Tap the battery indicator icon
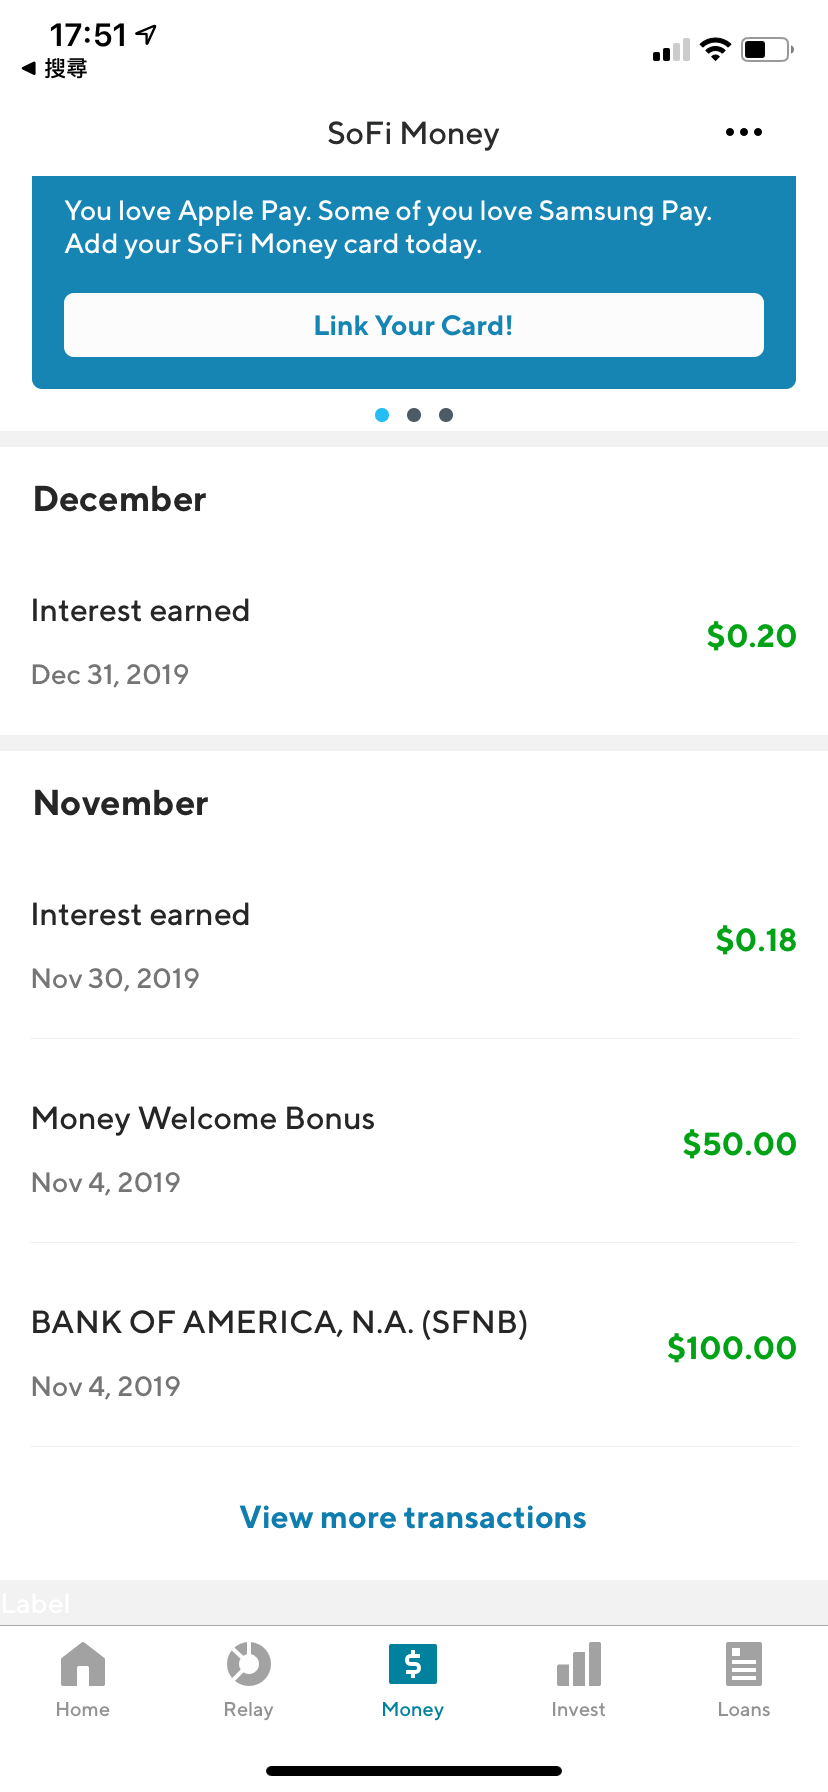828x1792 pixels. (x=767, y=49)
